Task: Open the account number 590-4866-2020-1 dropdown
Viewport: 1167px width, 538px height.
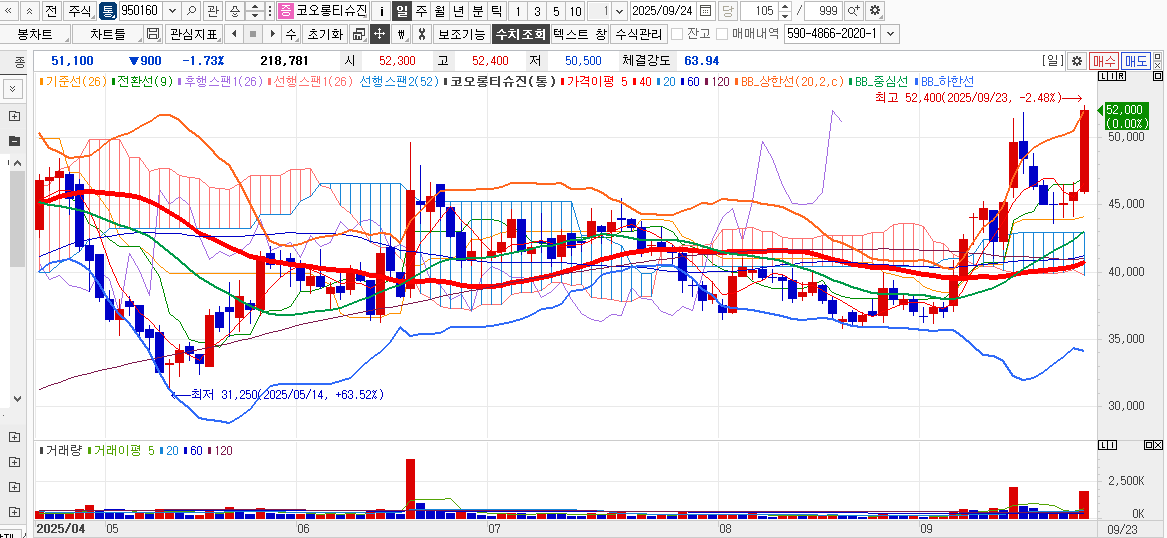Action: coord(891,34)
